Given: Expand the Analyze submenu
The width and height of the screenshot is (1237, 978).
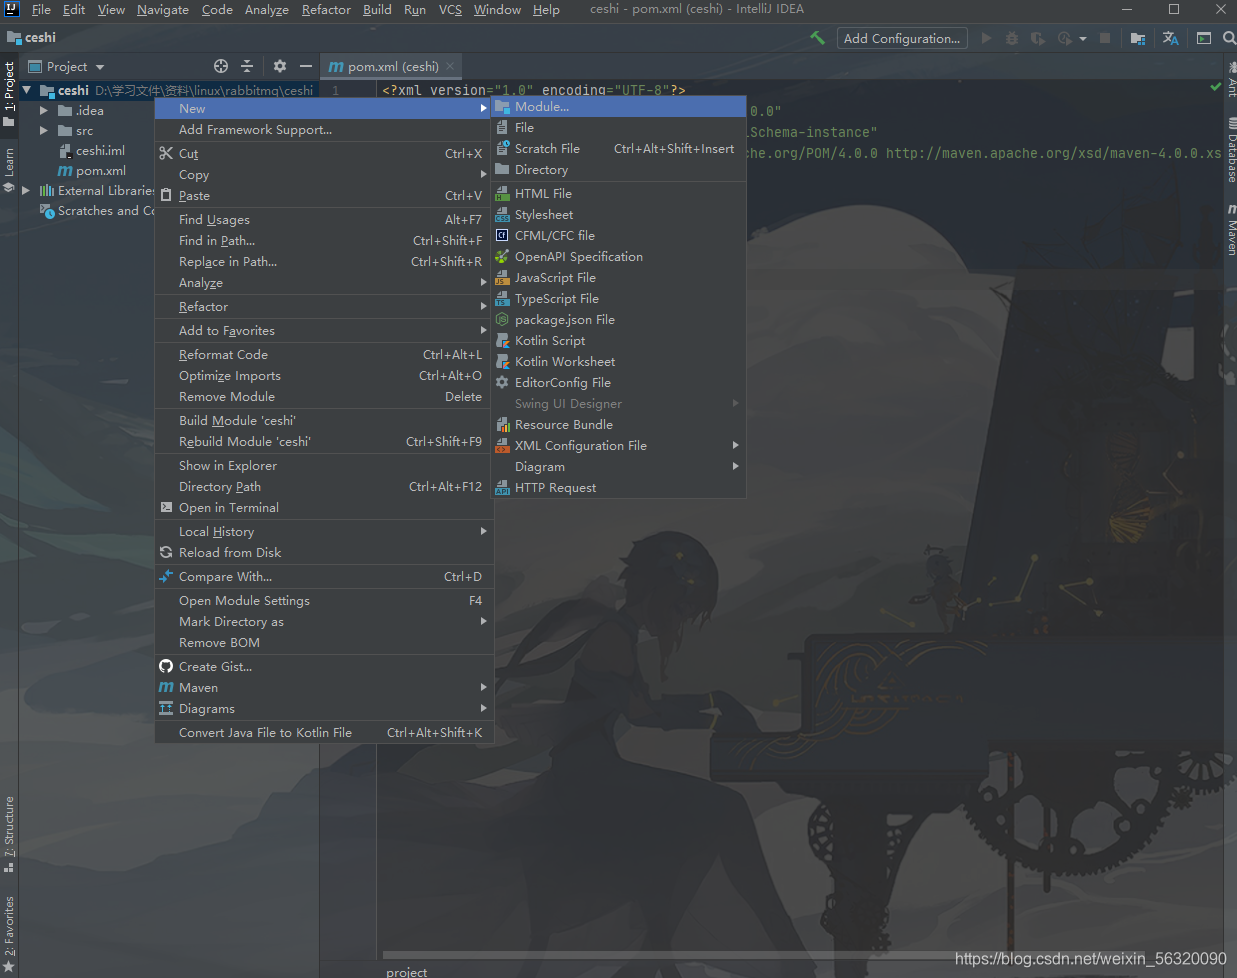Looking at the screenshot, I should click(x=324, y=283).
